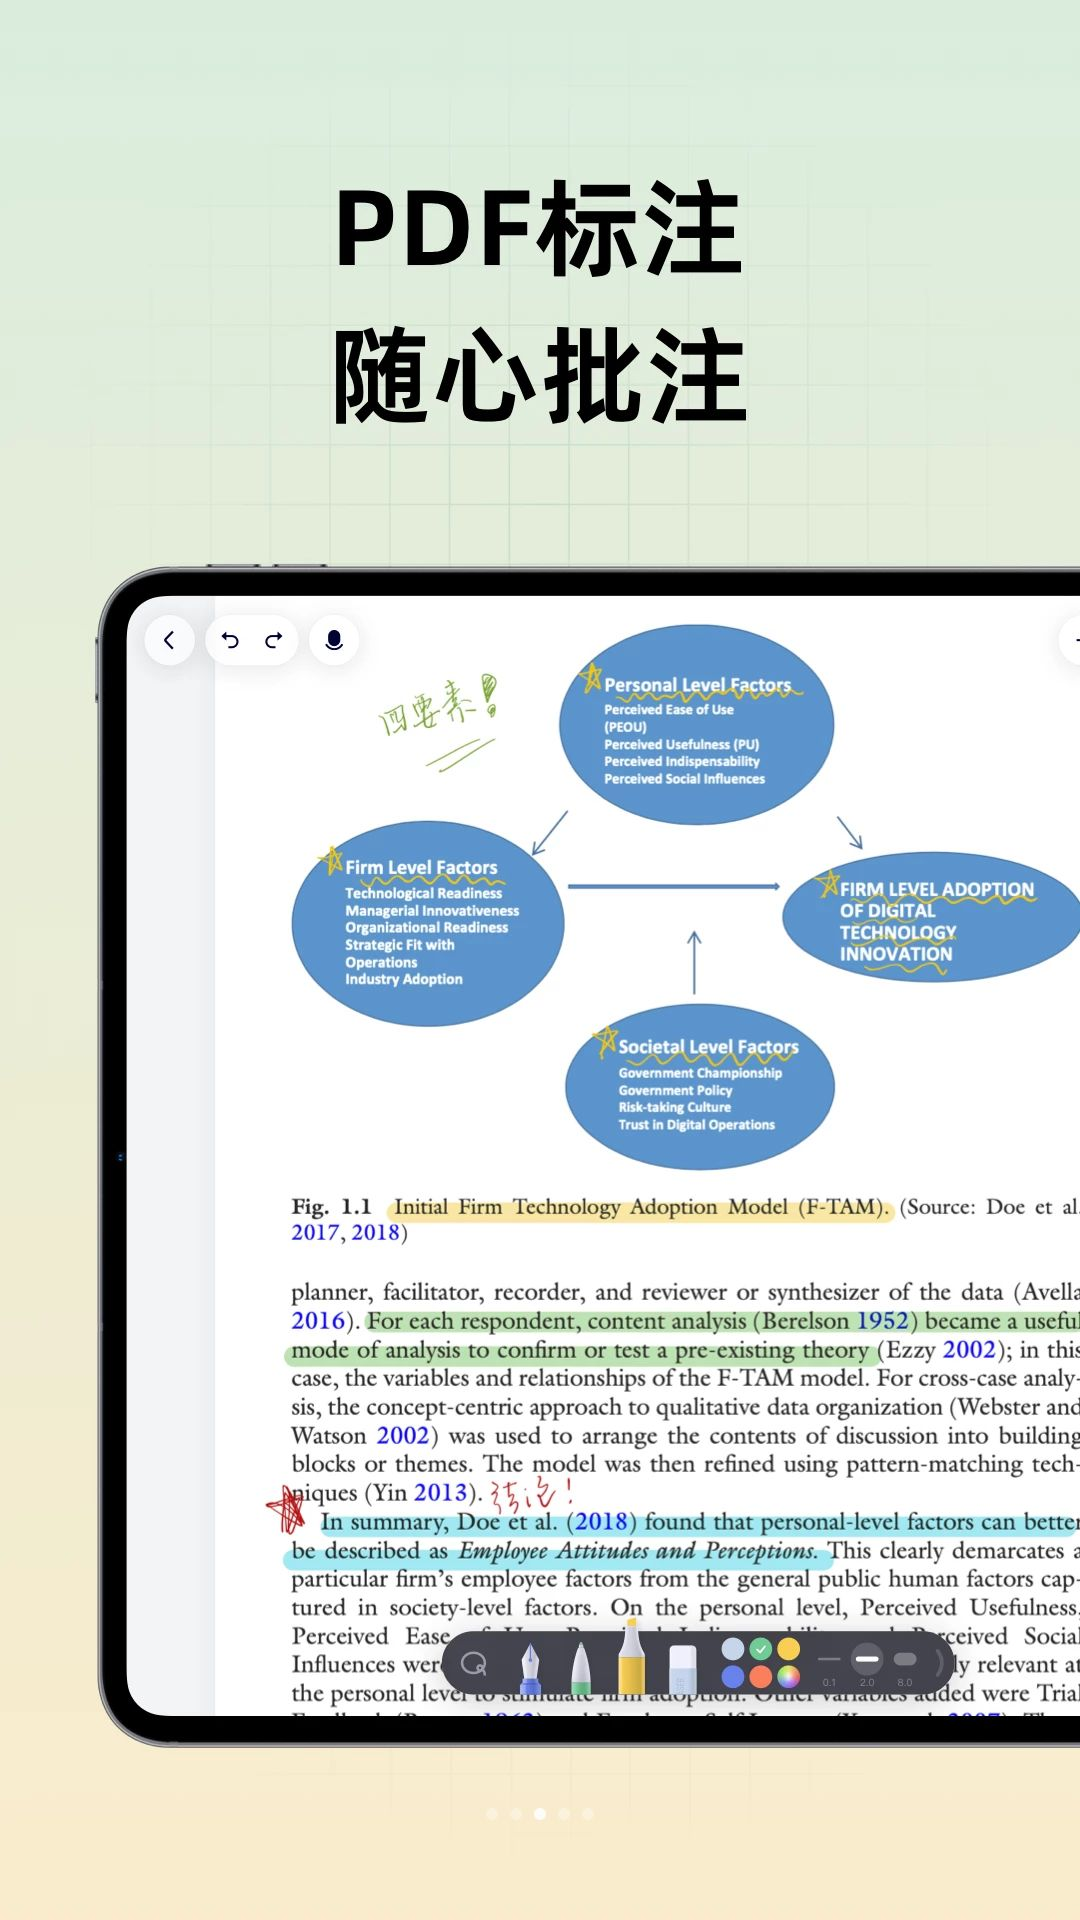Viewport: 1080px width, 1920px height.
Task: Select the yellow highlighter tool
Action: pyautogui.click(x=631, y=1658)
